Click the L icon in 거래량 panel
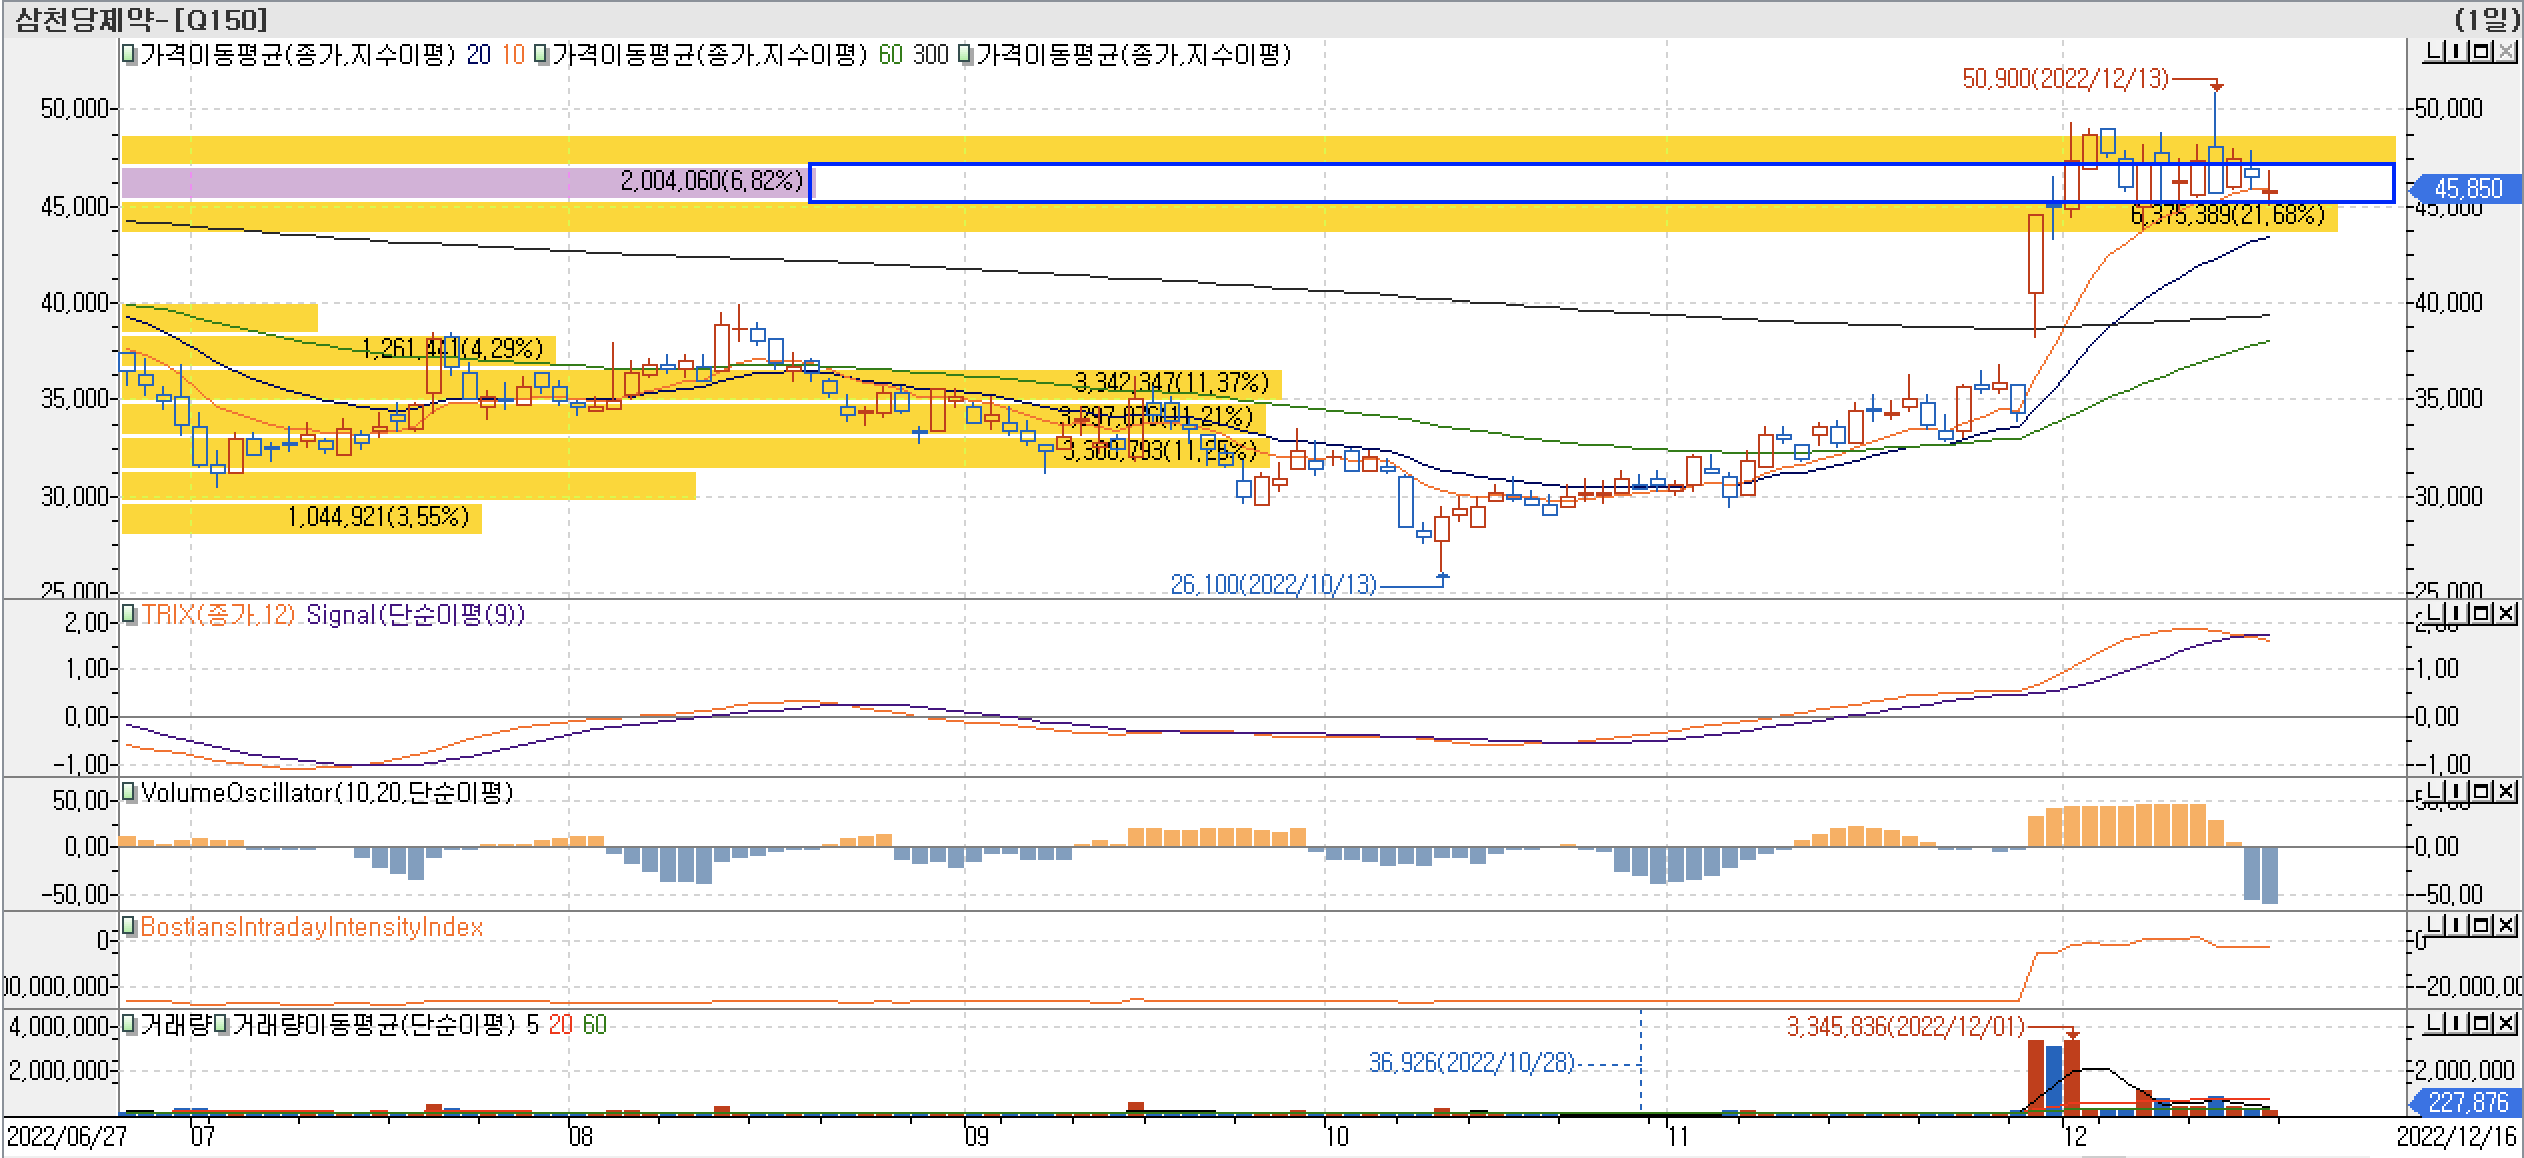The image size is (2524, 1158). click(x=2432, y=1024)
